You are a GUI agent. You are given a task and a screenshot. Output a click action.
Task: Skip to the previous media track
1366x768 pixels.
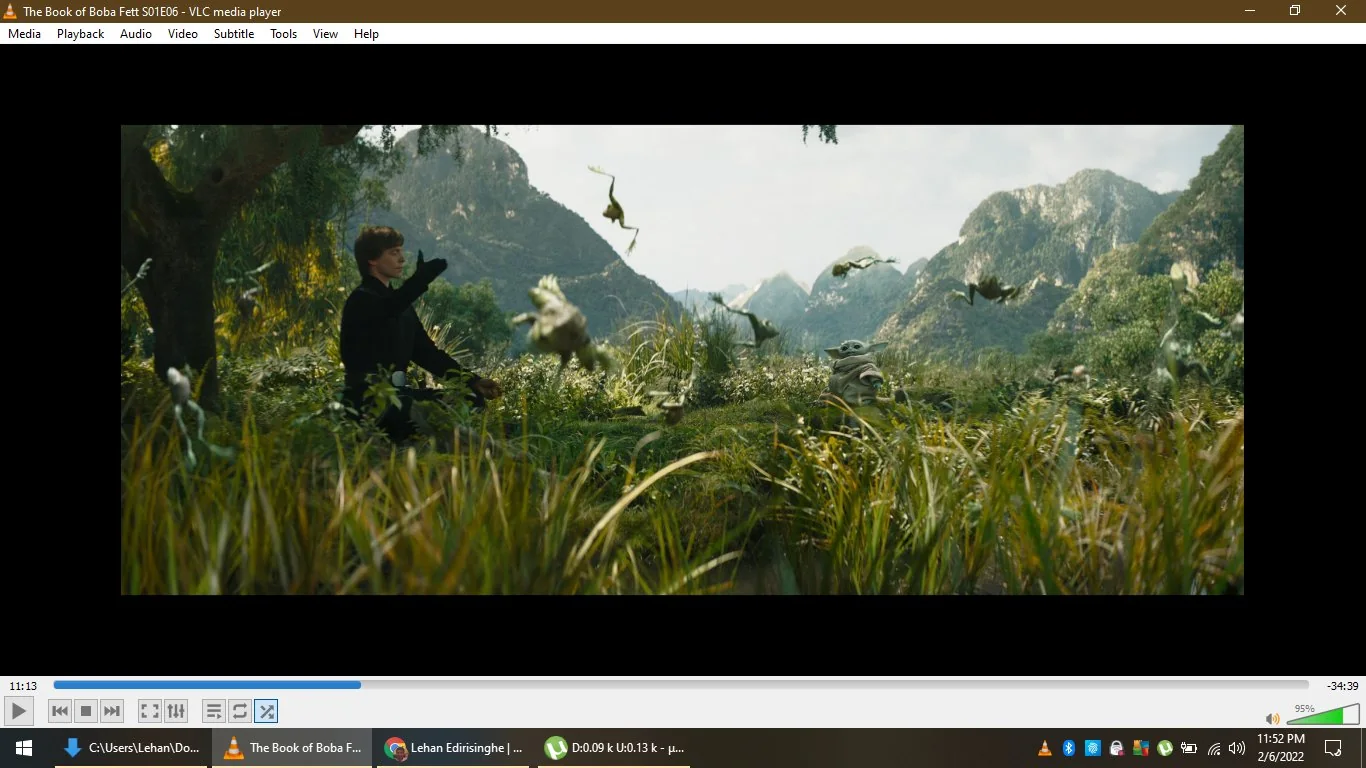tap(60, 711)
